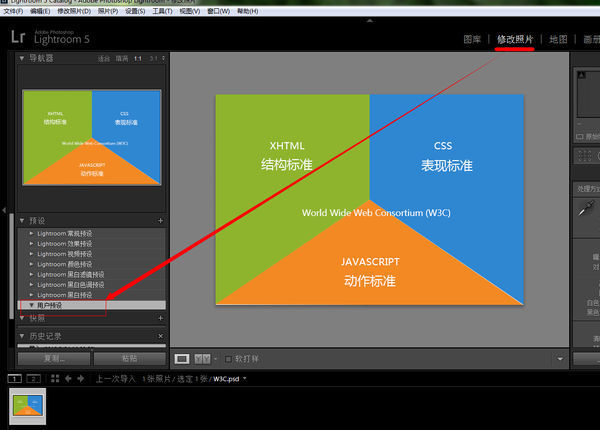Collapse the Navigator panel triangle
The image size is (600, 430).
(22, 58)
